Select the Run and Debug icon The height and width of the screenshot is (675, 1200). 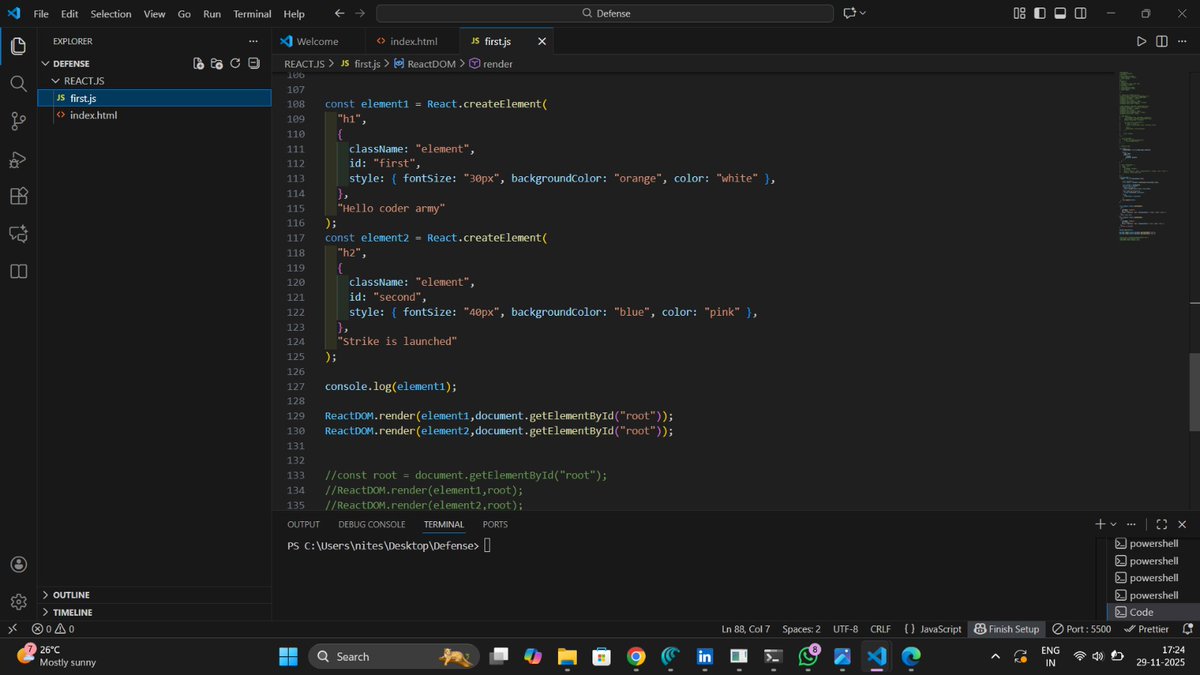pyautogui.click(x=18, y=159)
